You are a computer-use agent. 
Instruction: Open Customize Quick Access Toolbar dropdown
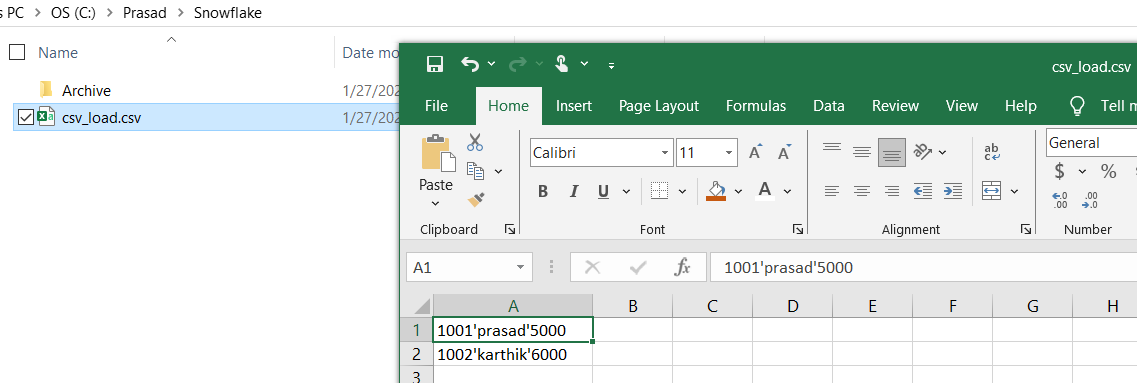coord(611,65)
